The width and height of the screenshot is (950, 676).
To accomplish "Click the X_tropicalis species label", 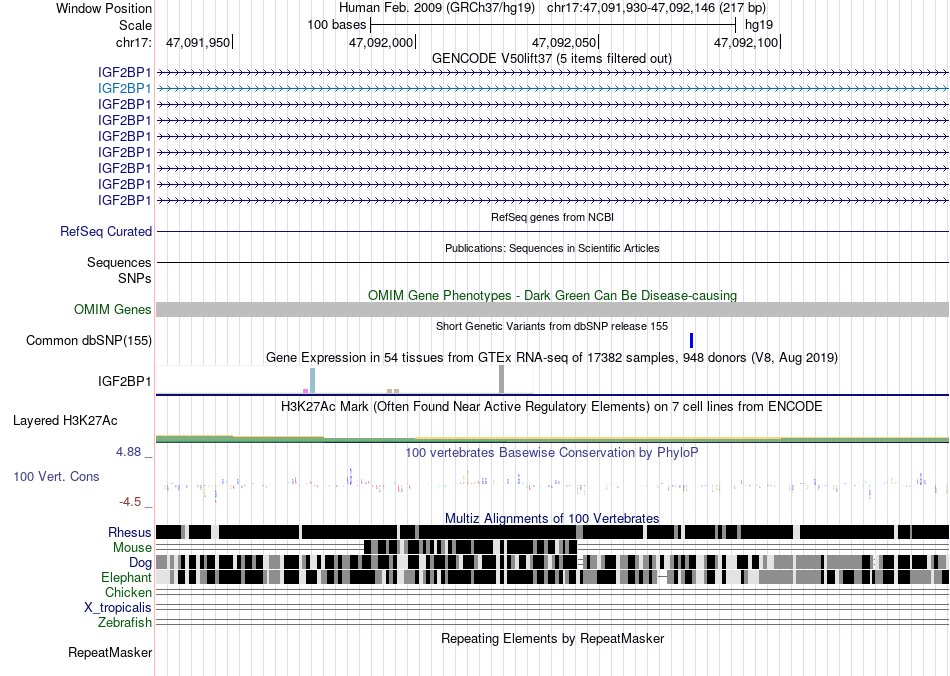I will pyautogui.click(x=118, y=608).
